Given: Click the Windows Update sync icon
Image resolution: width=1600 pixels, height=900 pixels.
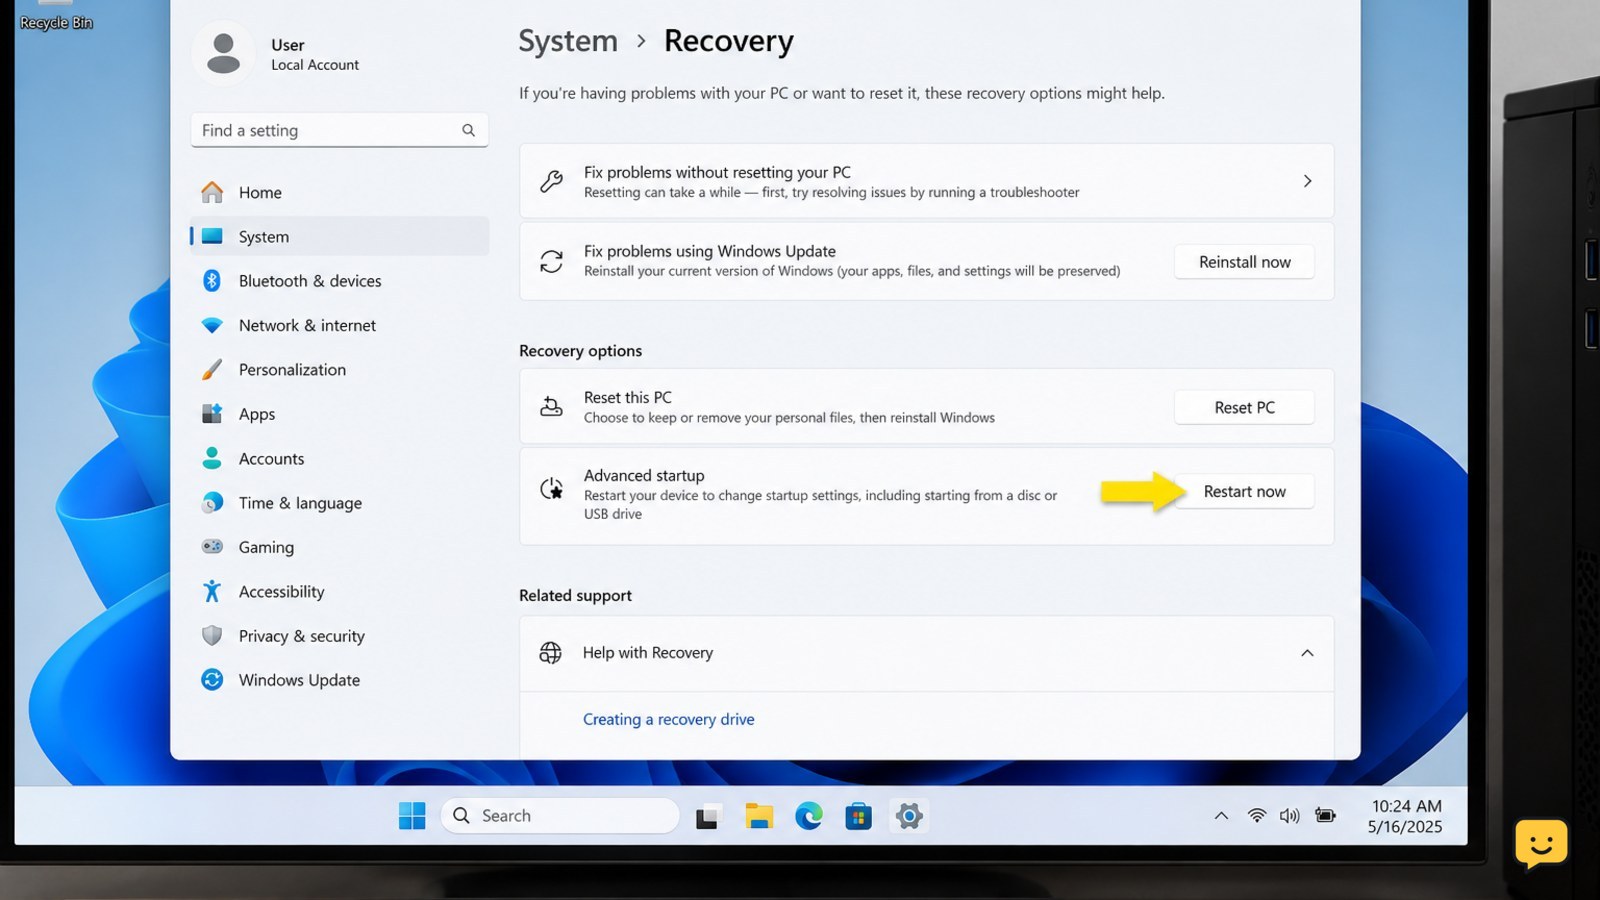Looking at the screenshot, I should tap(212, 680).
